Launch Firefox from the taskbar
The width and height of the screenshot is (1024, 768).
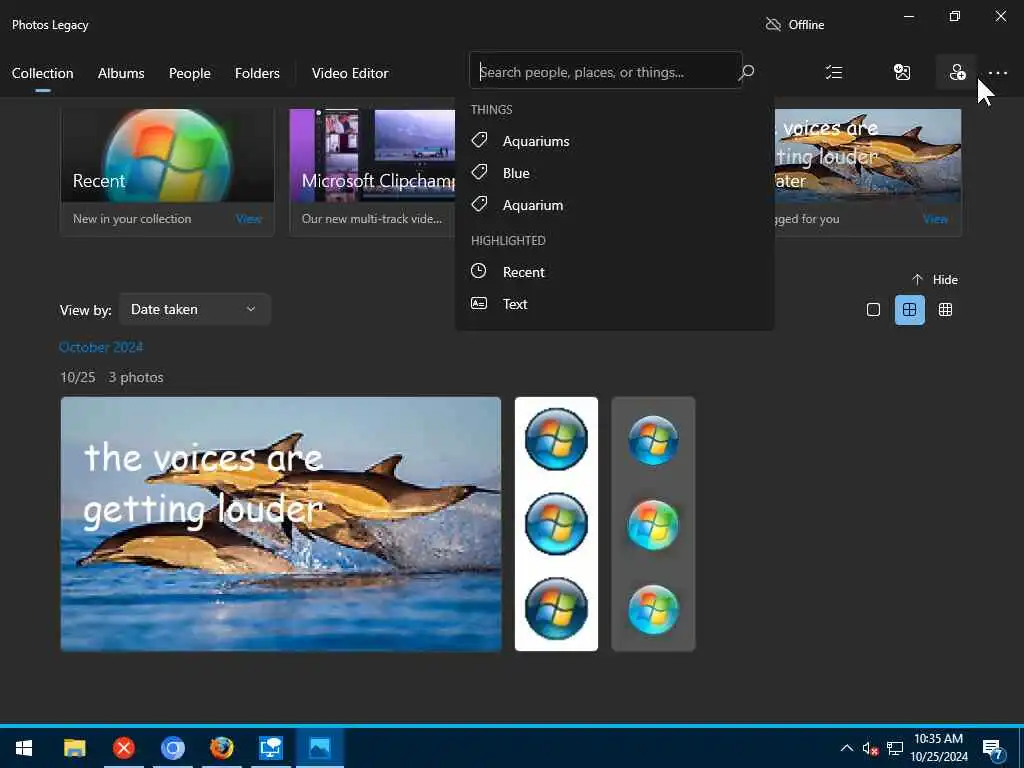221,748
